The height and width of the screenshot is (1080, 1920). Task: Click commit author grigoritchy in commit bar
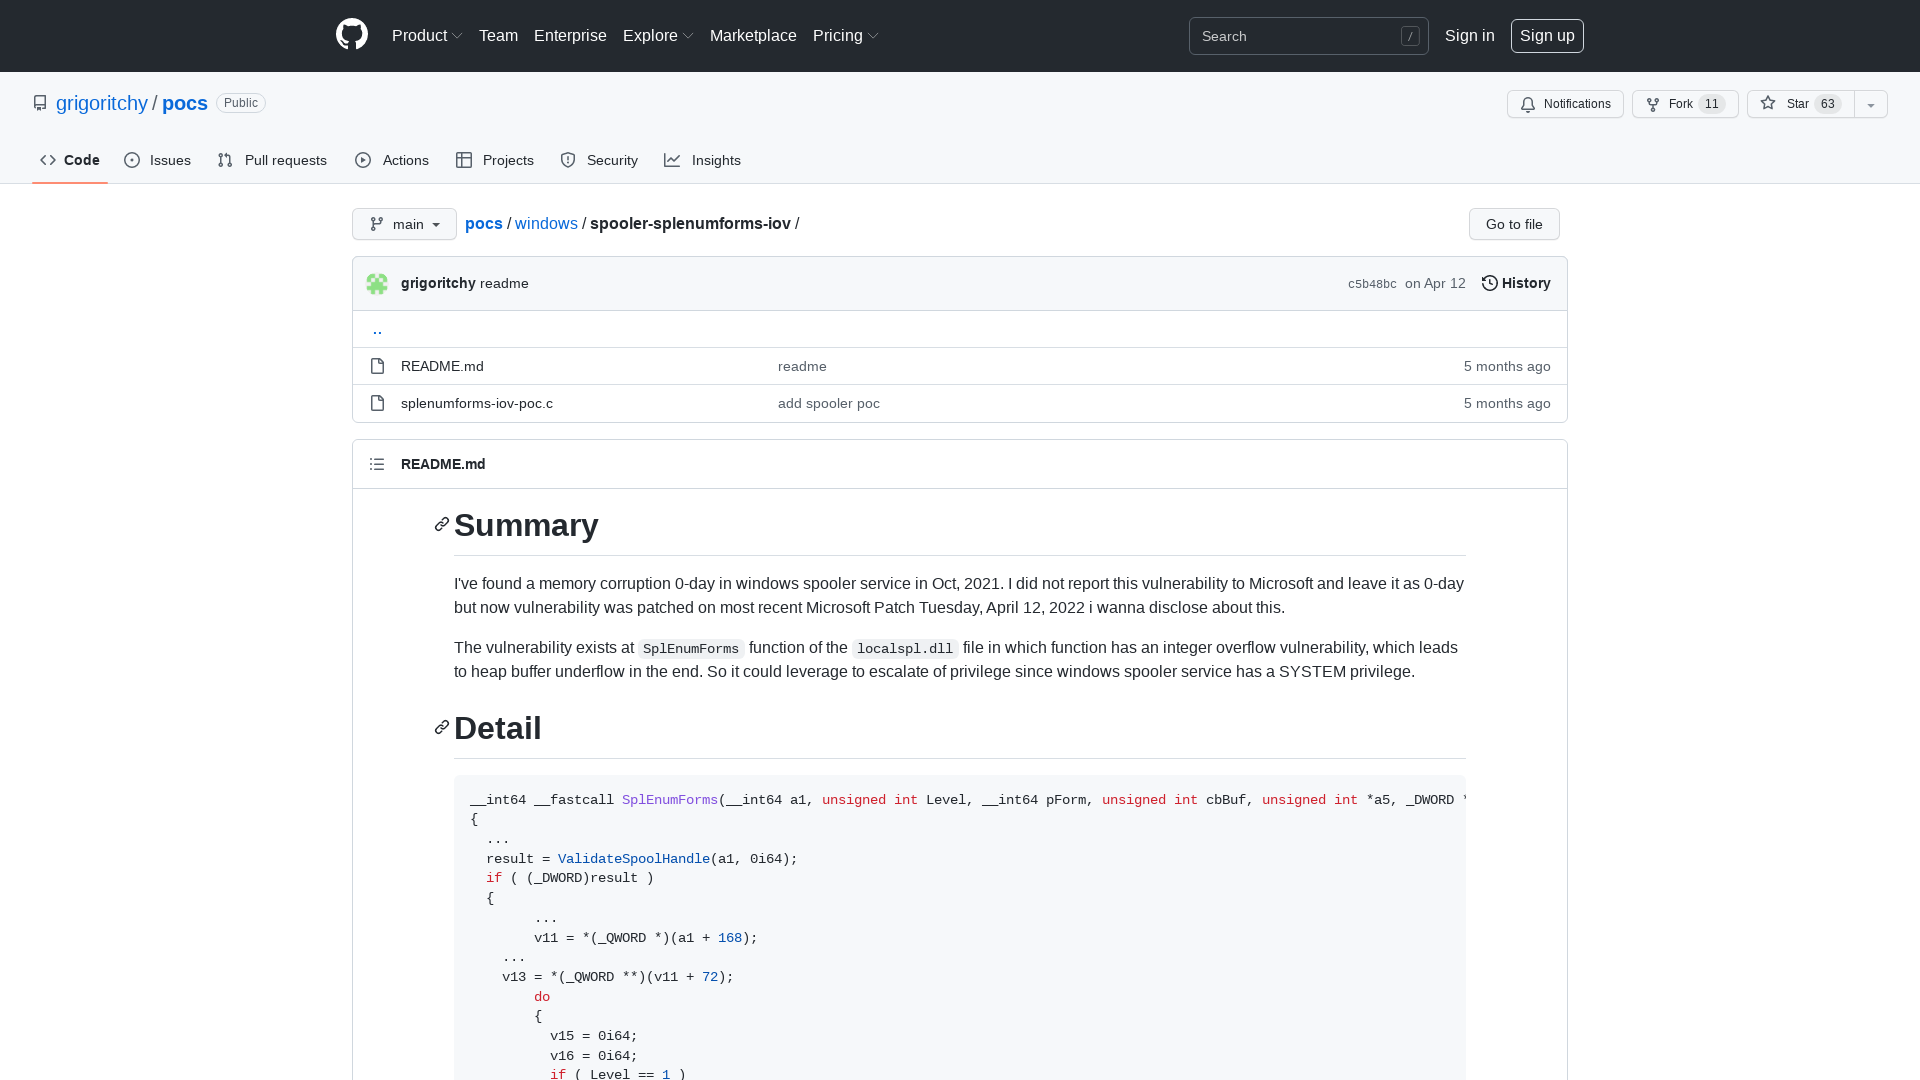point(438,283)
